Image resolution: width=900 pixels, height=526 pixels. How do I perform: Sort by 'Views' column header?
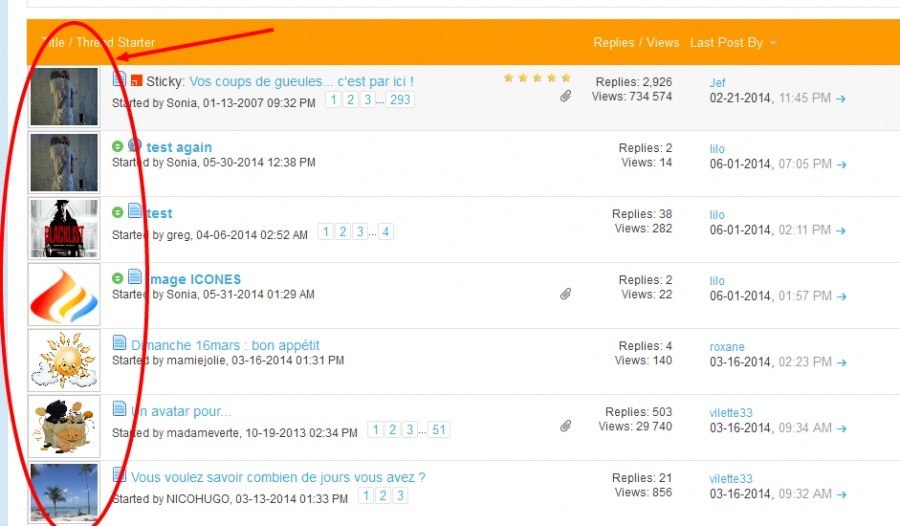(x=662, y=43)
